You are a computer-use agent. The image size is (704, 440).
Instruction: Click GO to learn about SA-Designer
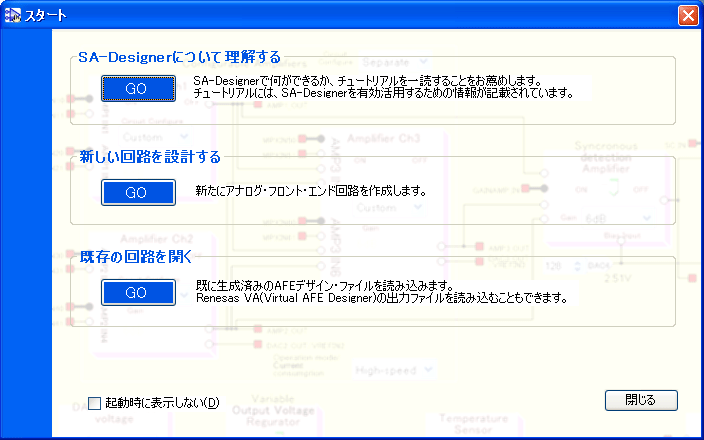click(138, 88)
